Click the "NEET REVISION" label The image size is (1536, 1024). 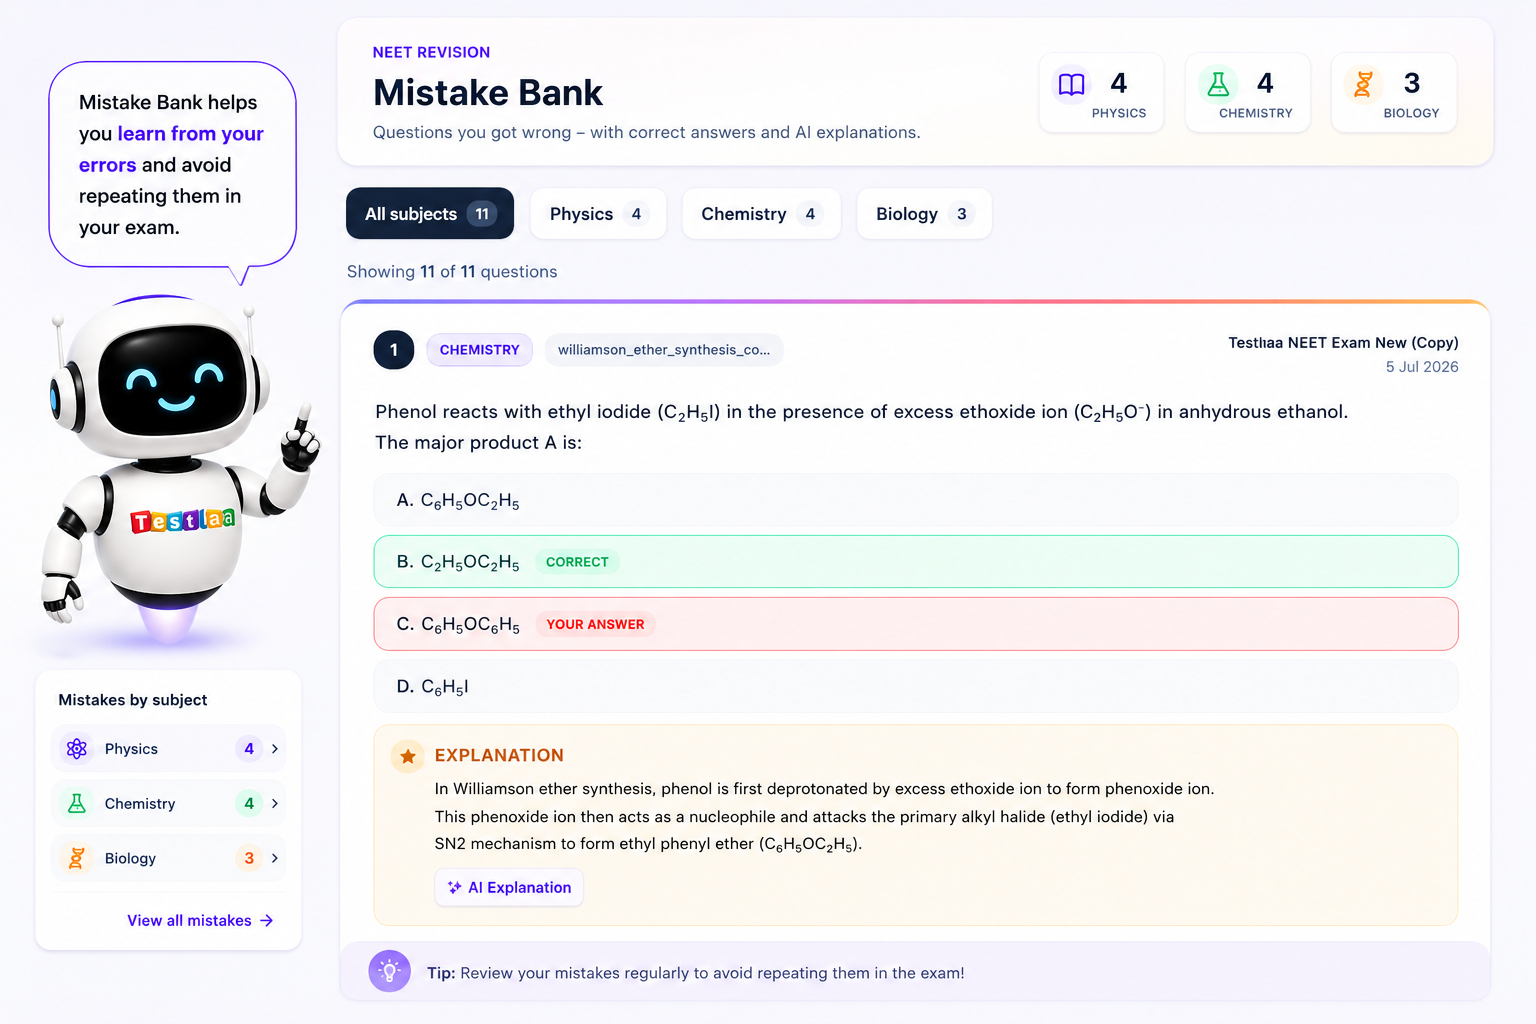point(431,52)
